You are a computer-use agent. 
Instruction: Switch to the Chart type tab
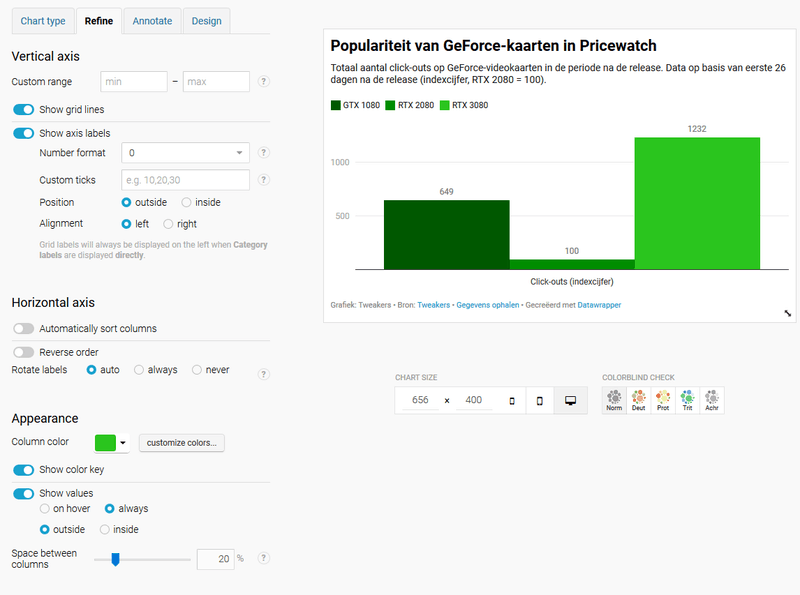coord(43,21)
